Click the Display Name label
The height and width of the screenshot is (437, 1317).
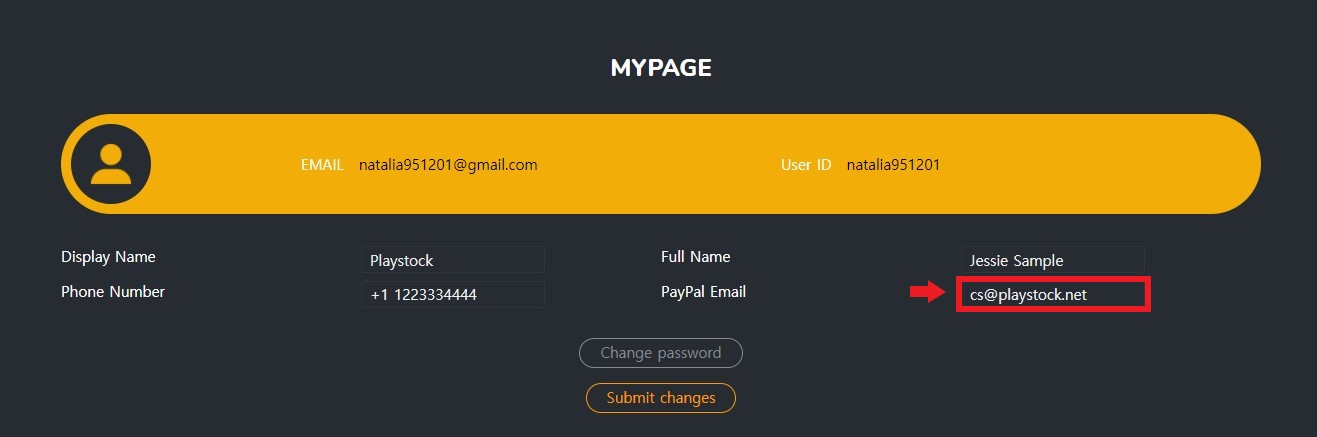(x=108, y=257)
